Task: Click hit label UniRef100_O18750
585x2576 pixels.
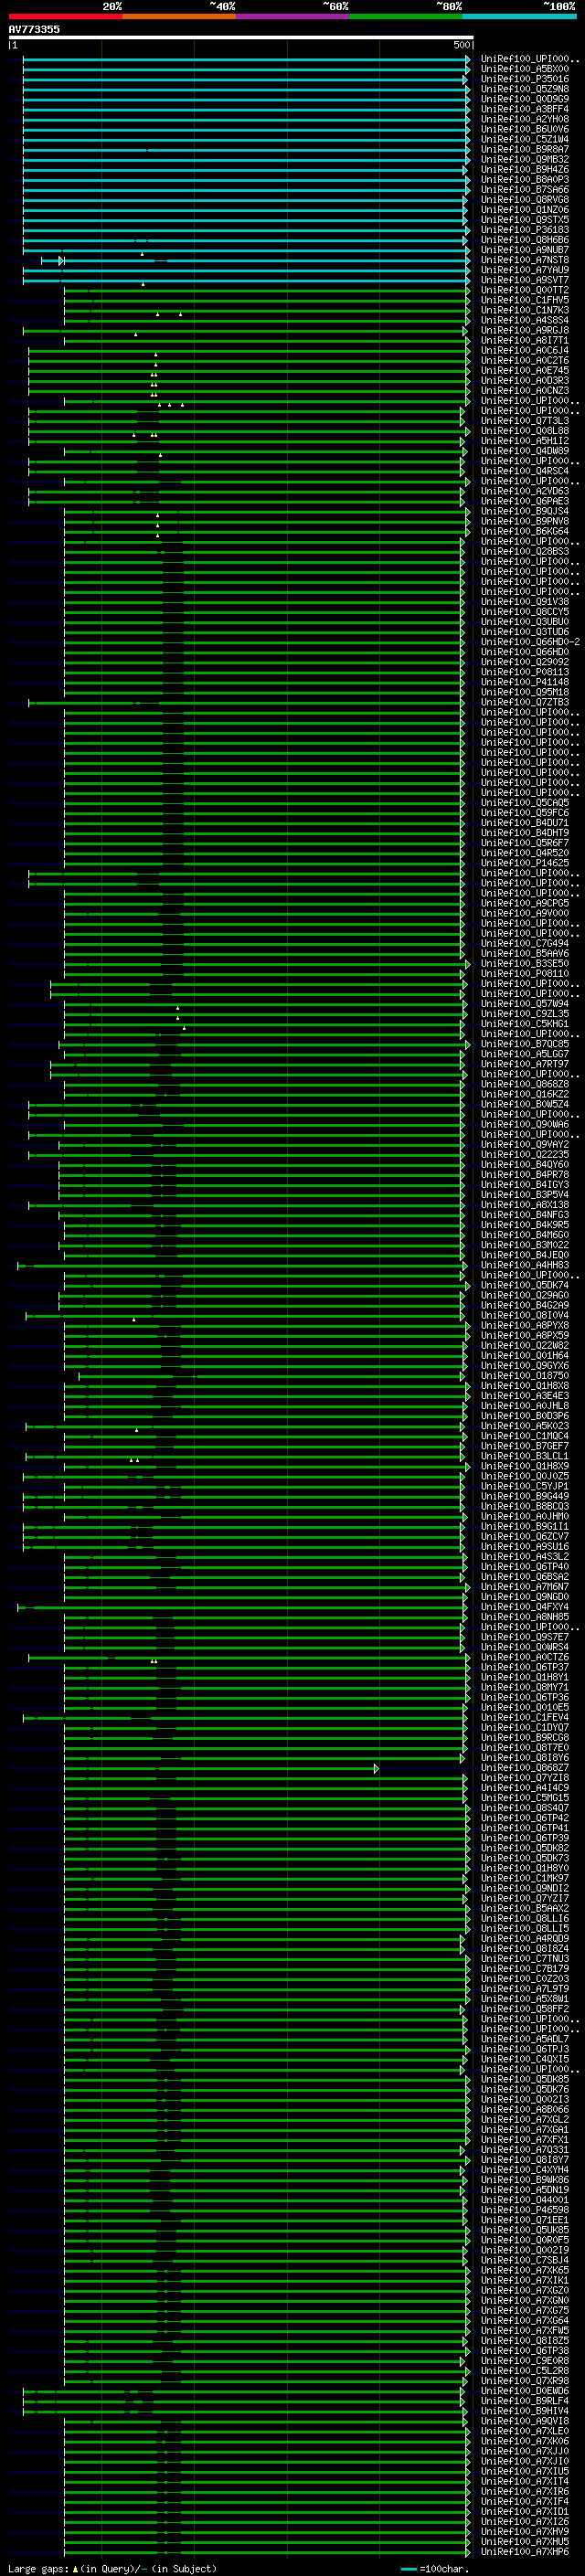Action: tap(525, 1376)
